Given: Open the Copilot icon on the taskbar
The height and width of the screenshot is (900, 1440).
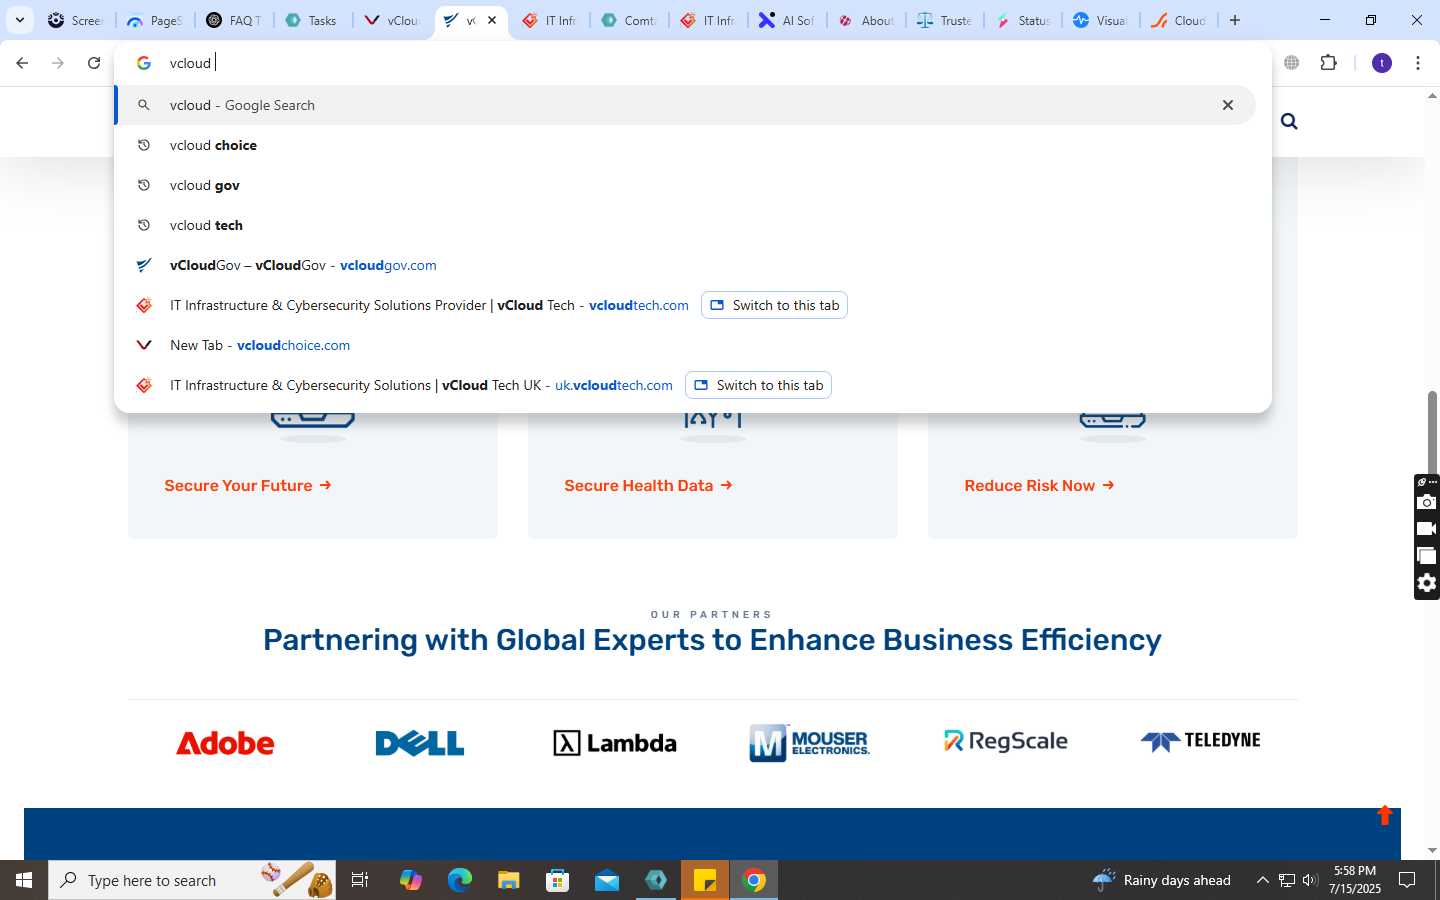Looking at the screenshot, I should 410,880.
